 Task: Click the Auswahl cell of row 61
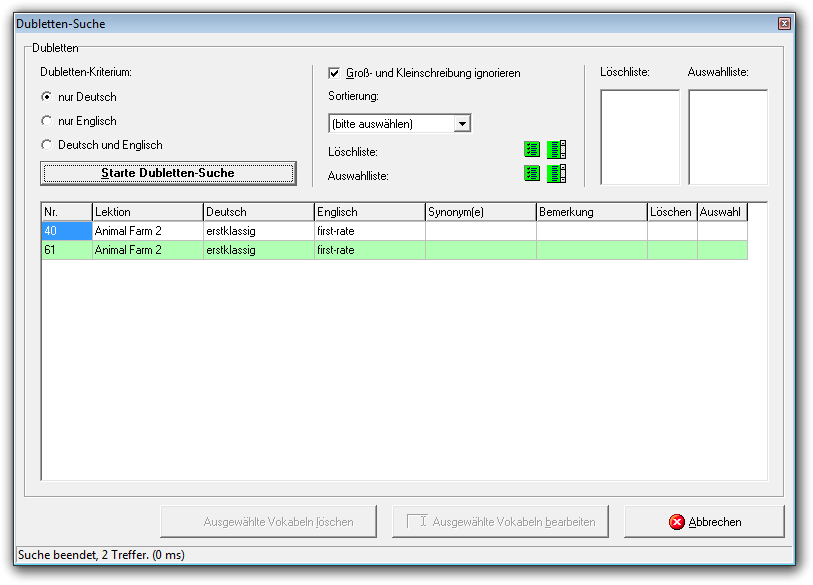click(721, 250)
